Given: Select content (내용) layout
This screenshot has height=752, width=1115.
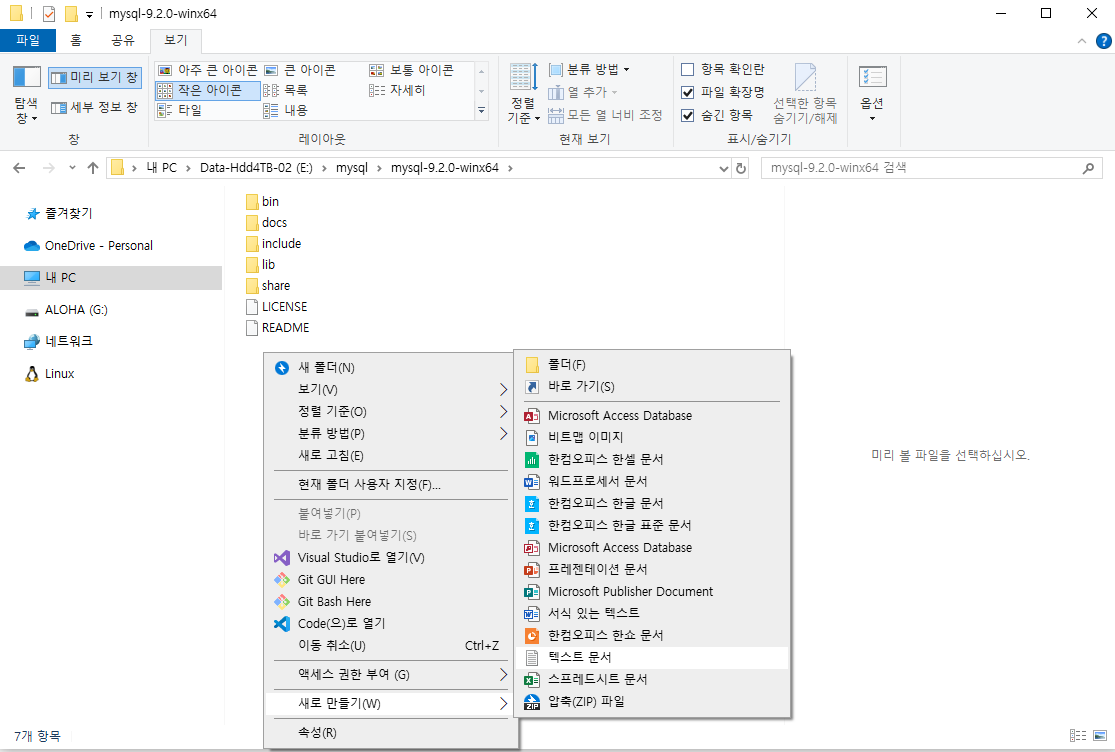Looking at the screenshot, I should click(x=285, y=110).
